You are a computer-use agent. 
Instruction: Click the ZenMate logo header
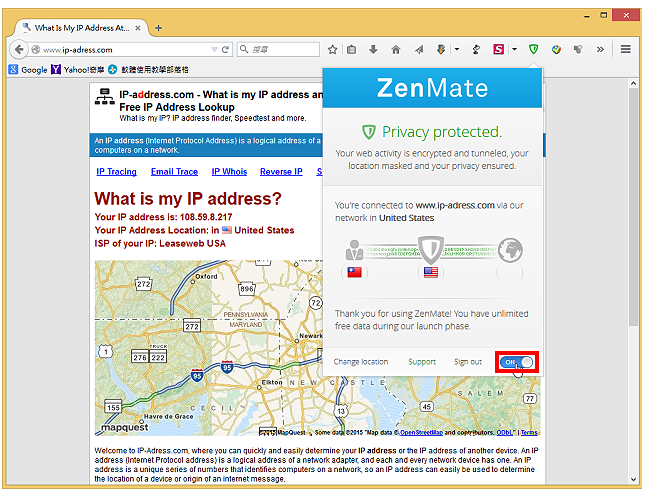(x=432, y=88)
